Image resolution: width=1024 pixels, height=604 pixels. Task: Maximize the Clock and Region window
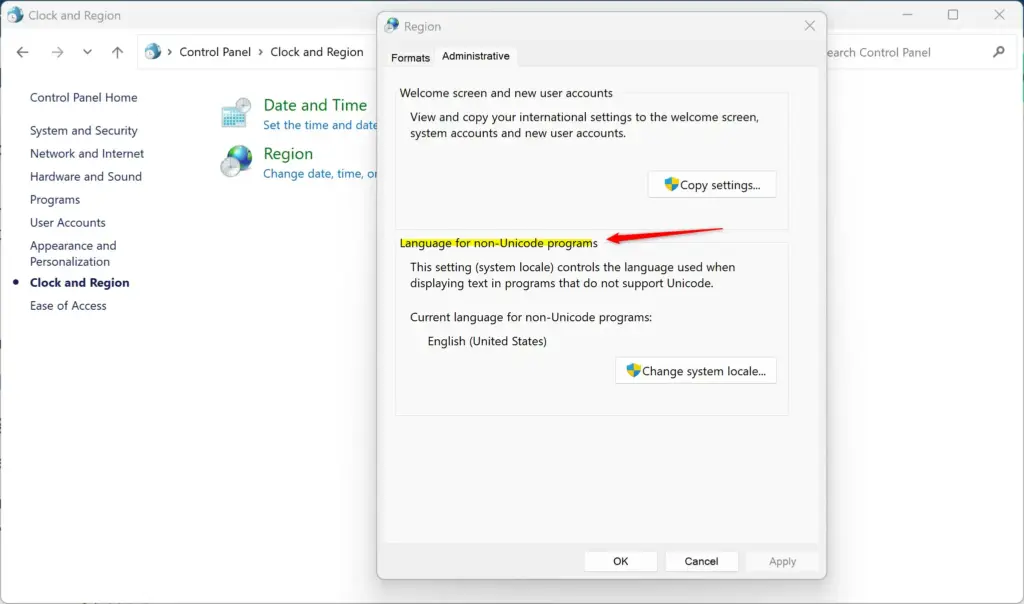coord(953,14)
